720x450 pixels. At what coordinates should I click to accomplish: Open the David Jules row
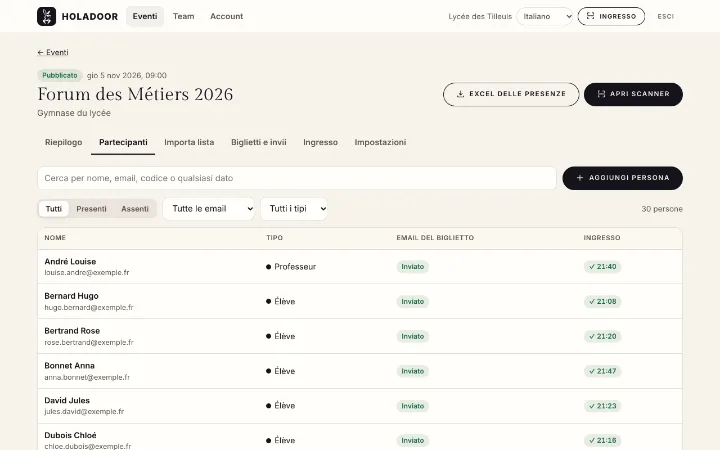(360, 406)
